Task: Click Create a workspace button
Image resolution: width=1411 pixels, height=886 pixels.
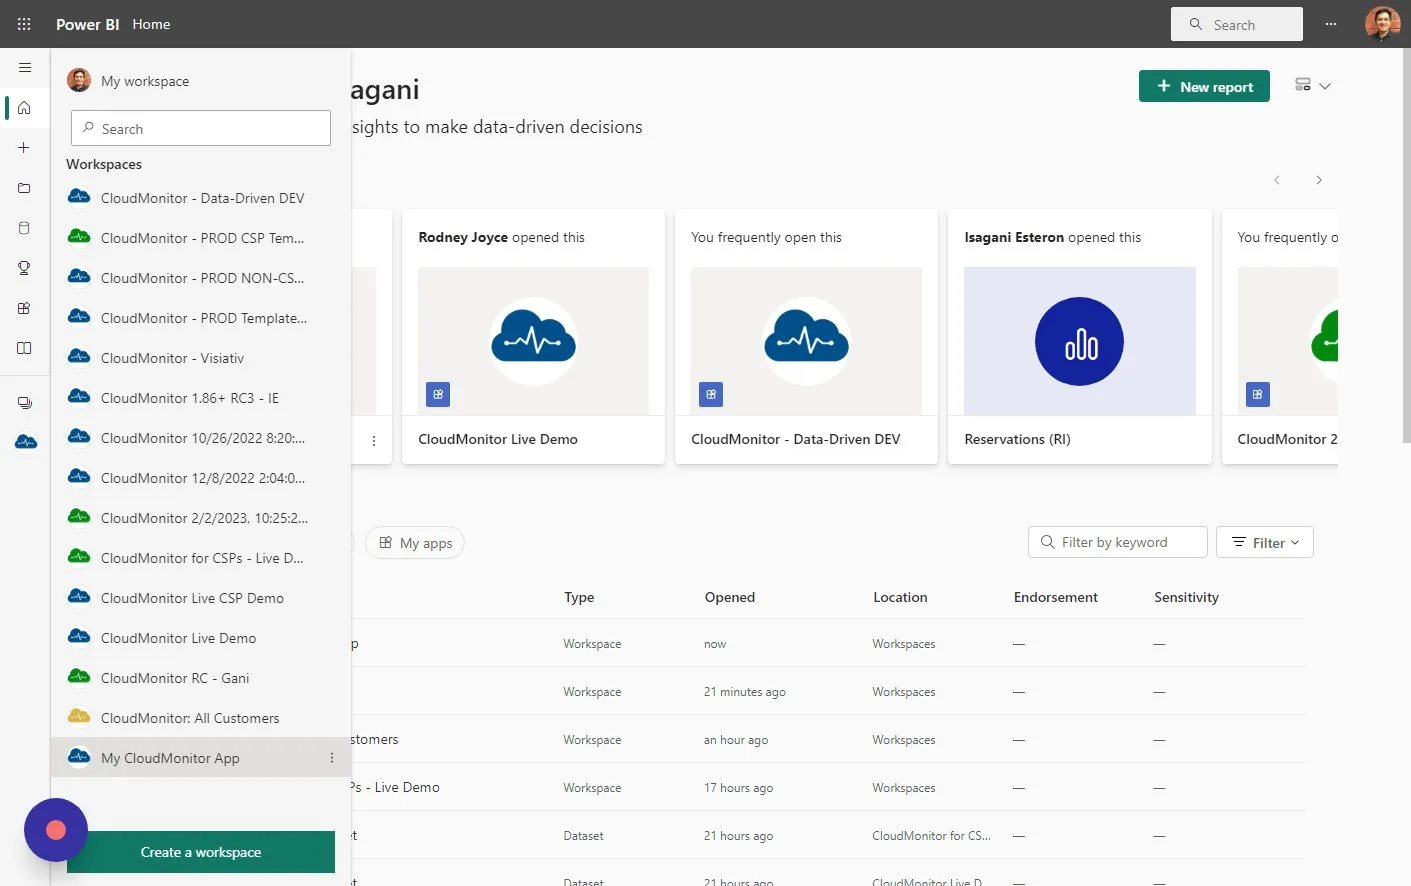Action: point(201,852)
